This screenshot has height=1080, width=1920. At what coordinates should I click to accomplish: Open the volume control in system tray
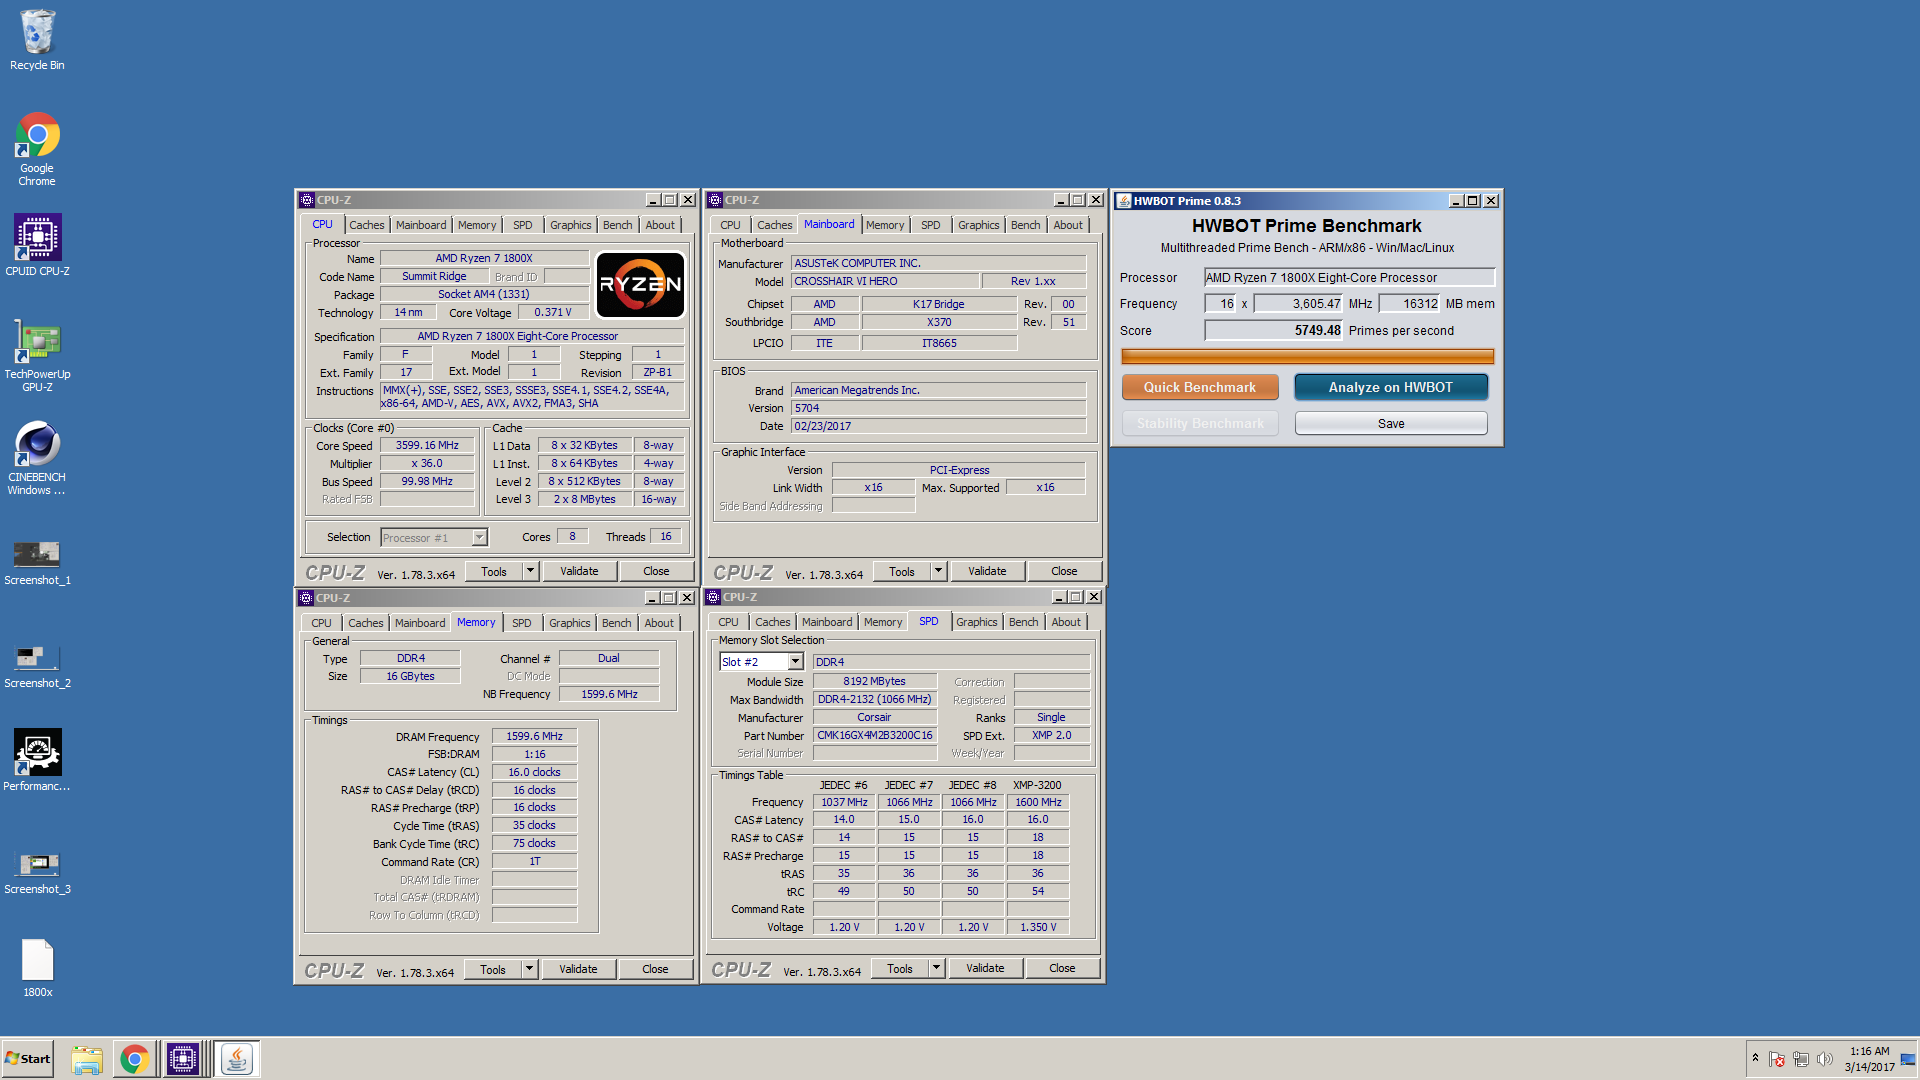(x=1825, y=1059)
